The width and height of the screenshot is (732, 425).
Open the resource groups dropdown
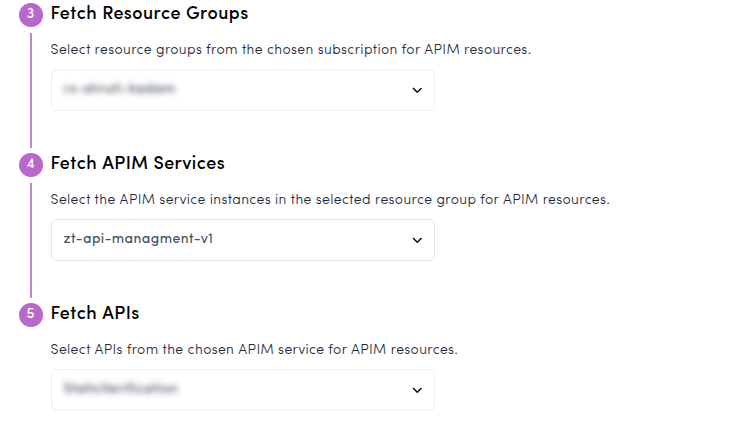point(242,90)
